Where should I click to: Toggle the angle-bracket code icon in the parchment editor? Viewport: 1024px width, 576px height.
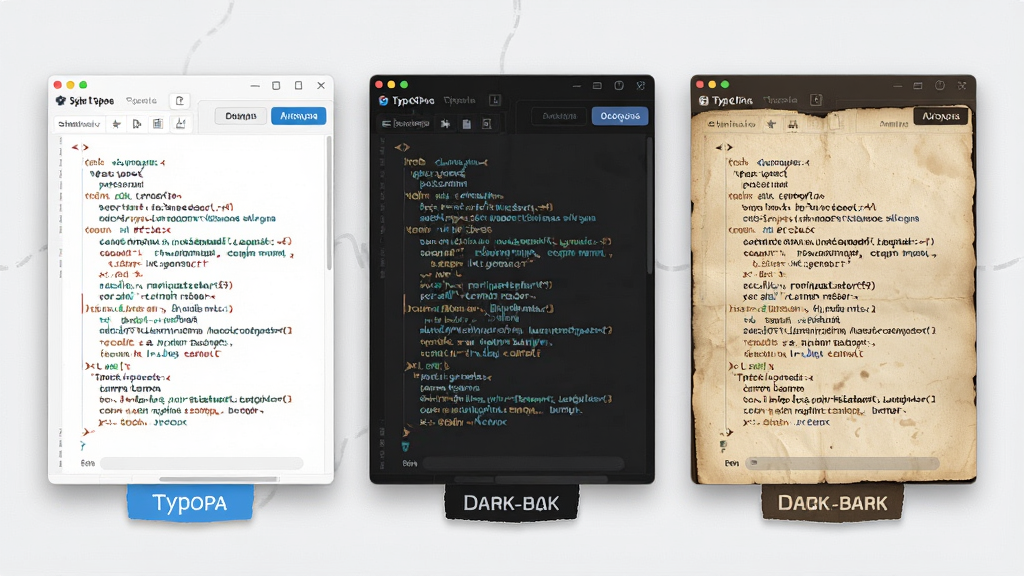tap(724, 148)
